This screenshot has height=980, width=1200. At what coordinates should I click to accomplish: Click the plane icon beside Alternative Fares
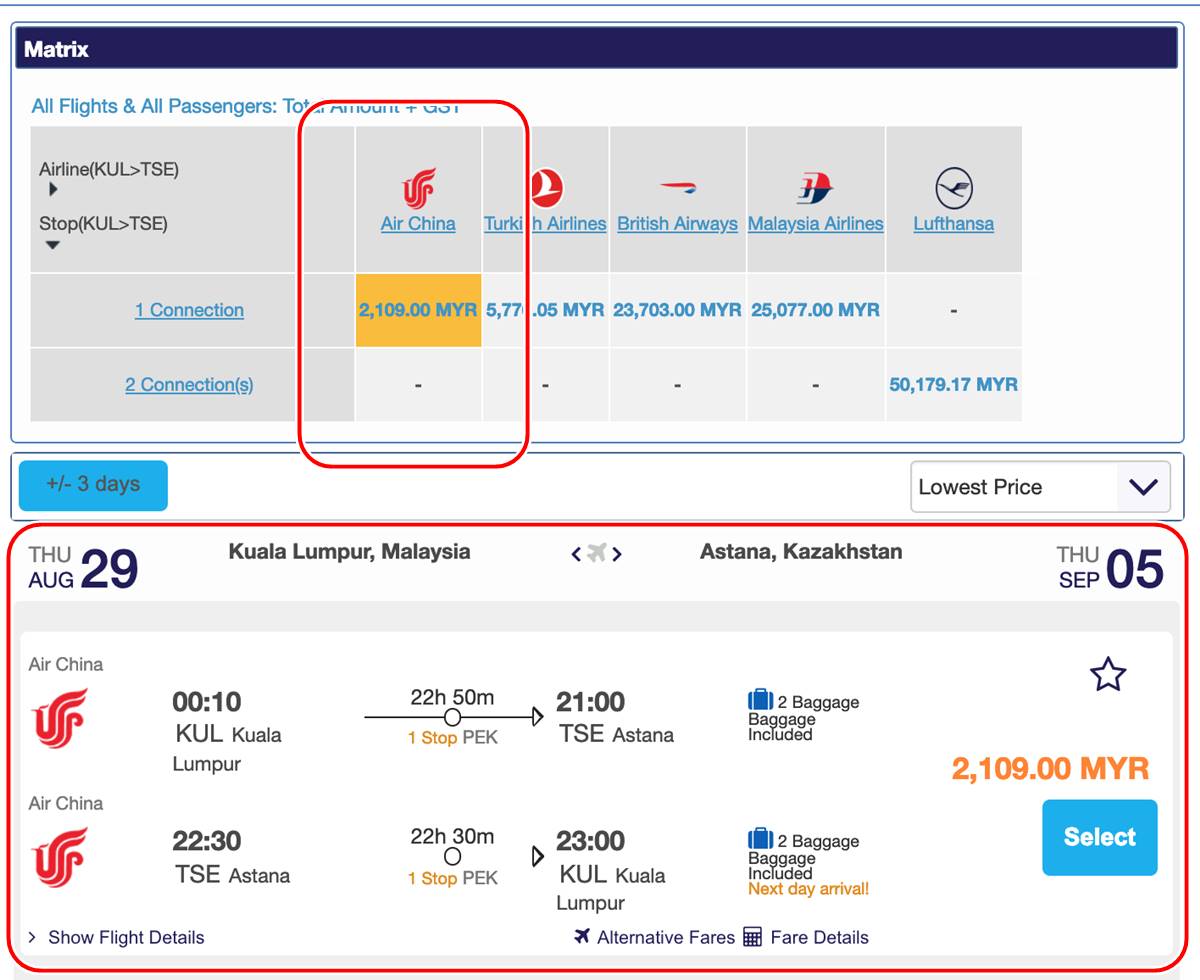click(x=582, y=936)
